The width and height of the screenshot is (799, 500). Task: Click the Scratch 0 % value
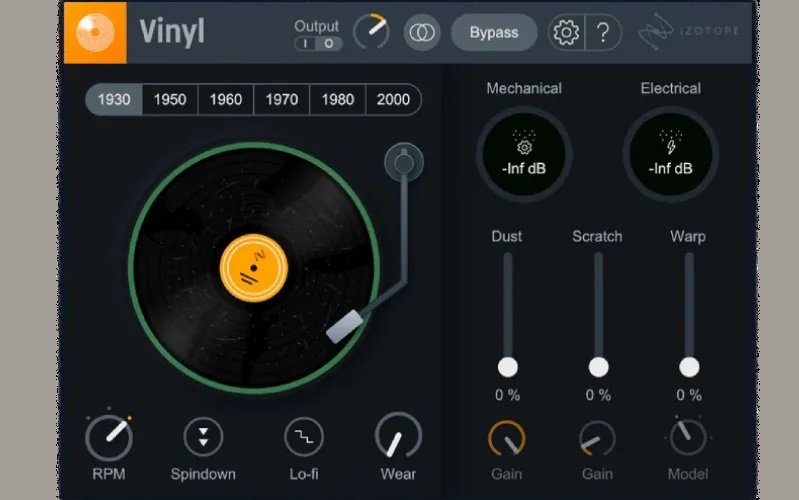[x=598, y=395]
